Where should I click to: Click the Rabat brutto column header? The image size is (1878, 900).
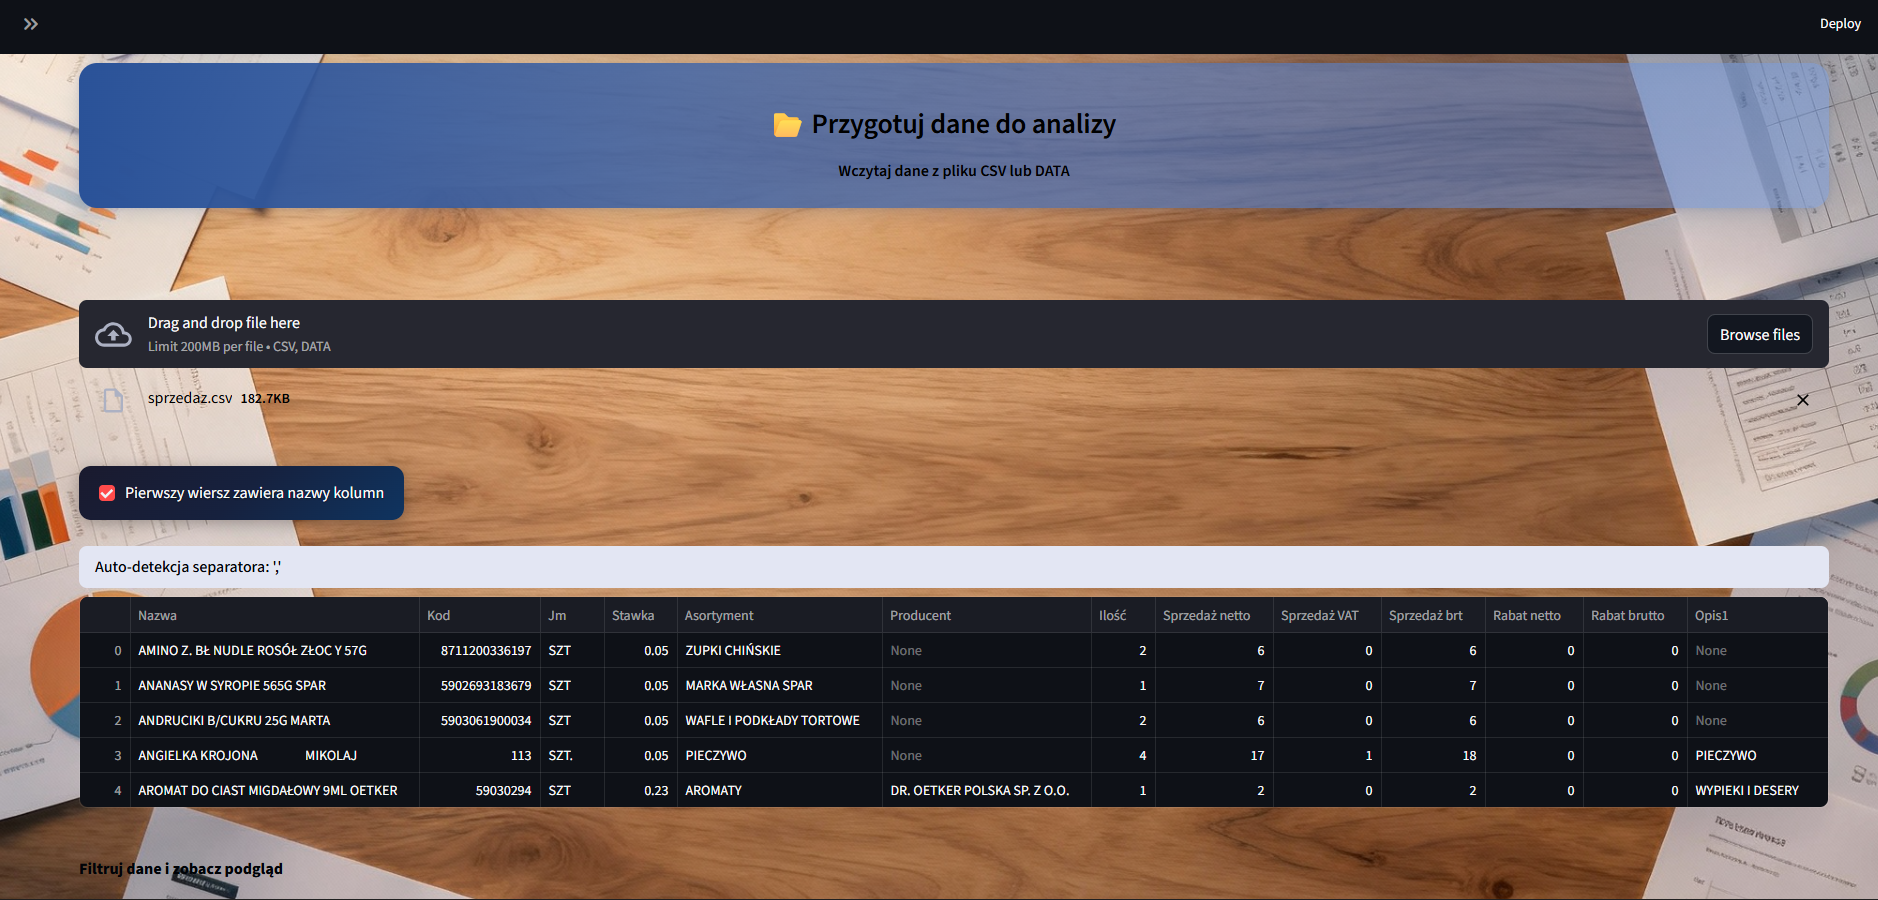tap(1635, 615)
